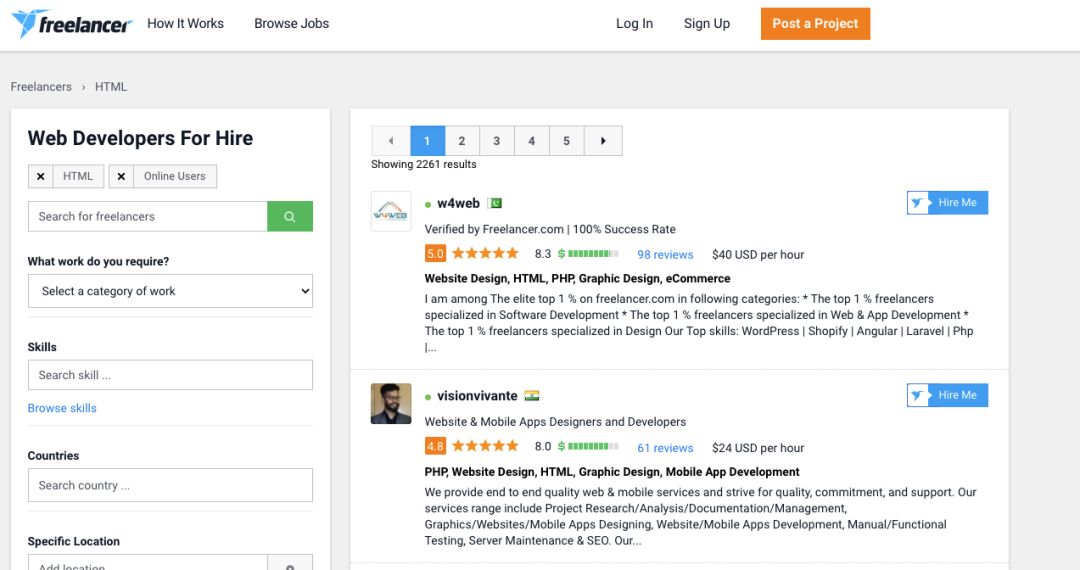This screenshot has width=1080, height=570.
Task: Open Select a category of work dropdown
Action: 170,291
